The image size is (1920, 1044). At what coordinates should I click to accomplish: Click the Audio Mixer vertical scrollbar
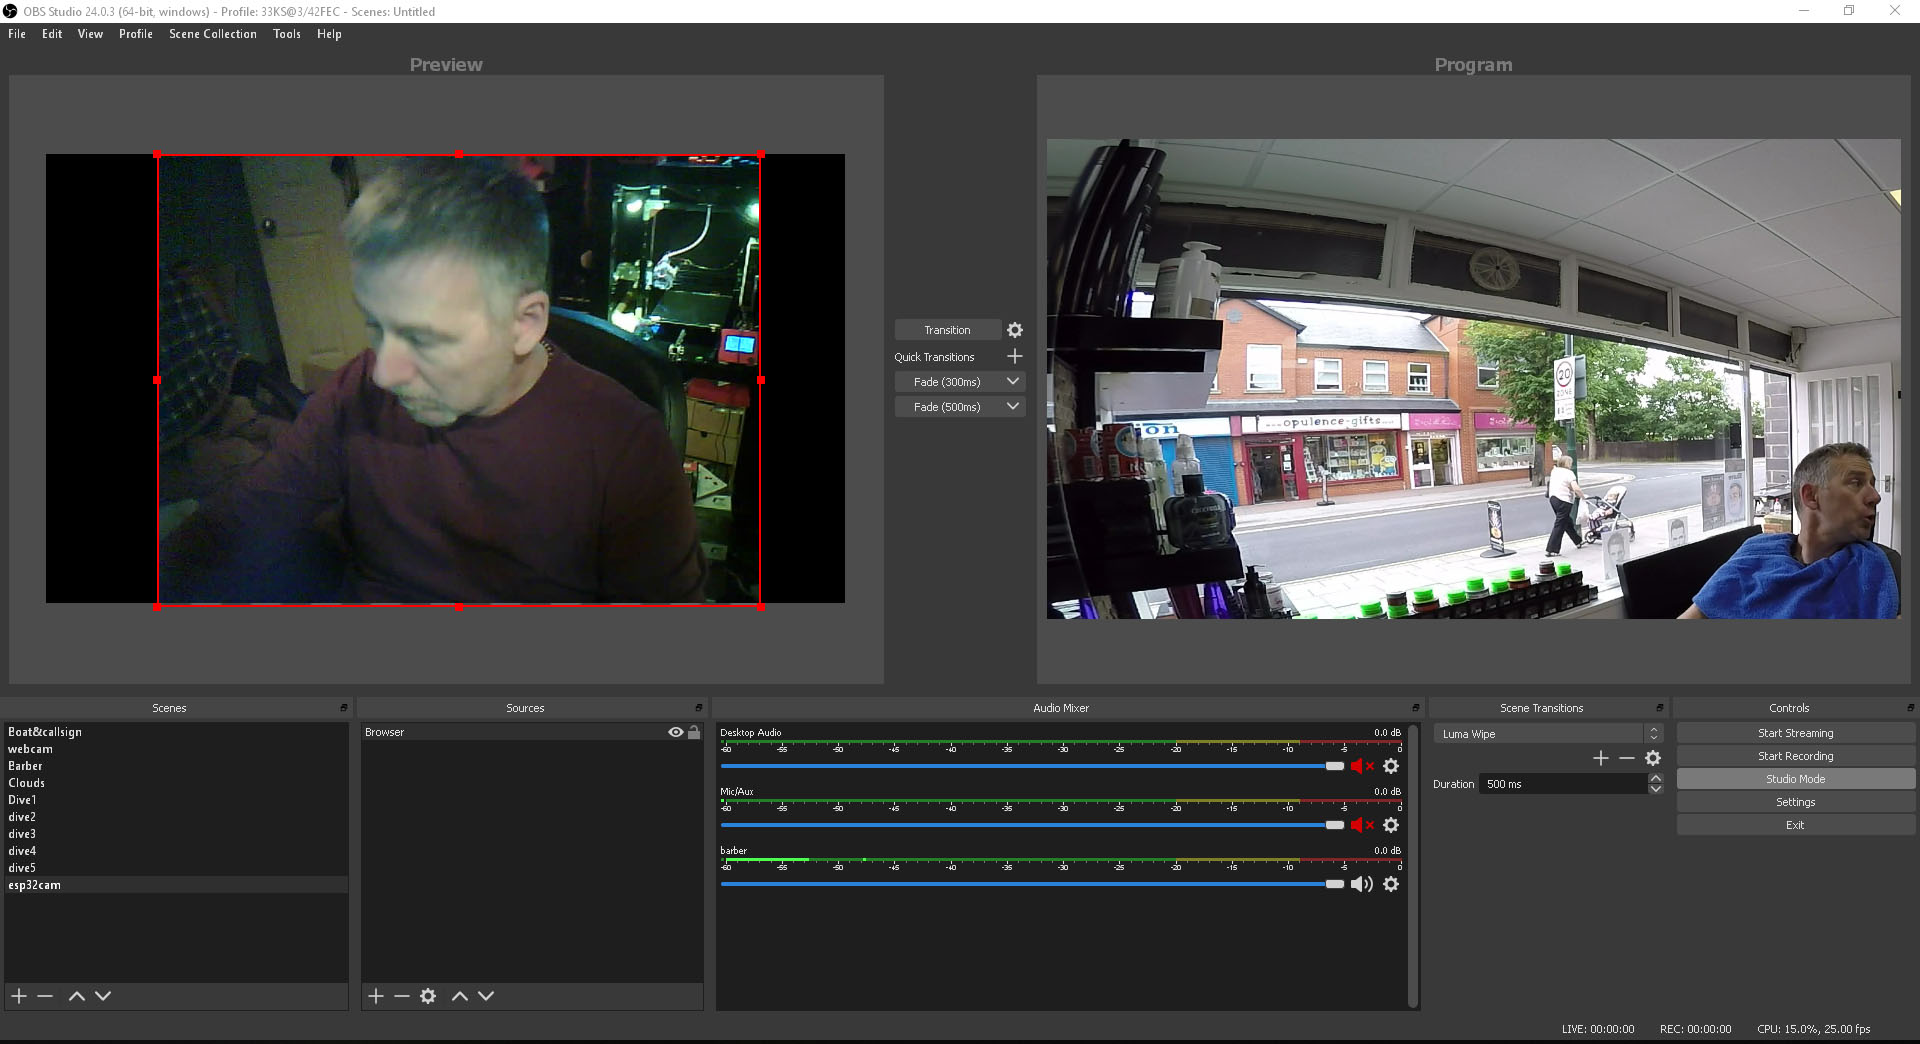click(1413, 866)
